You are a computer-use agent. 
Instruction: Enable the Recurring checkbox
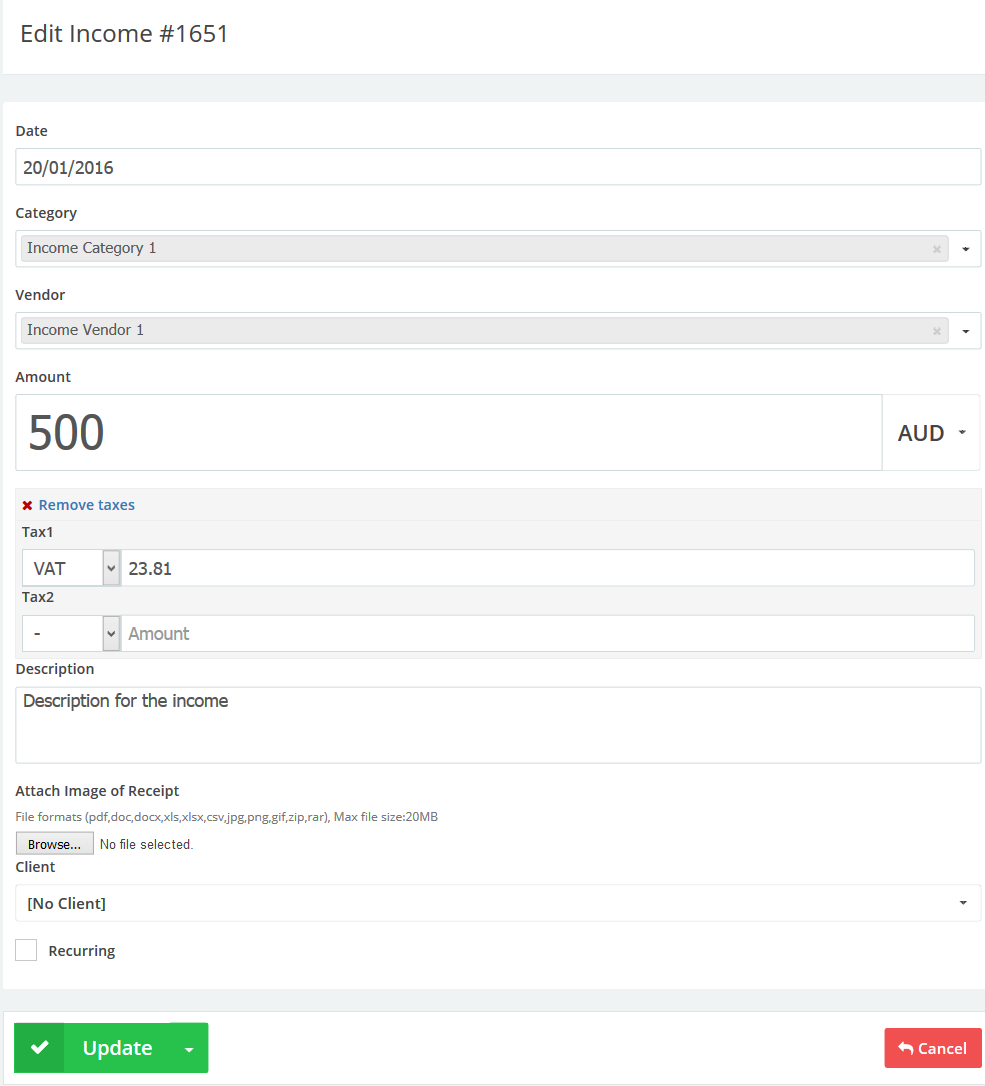point(26,950)
